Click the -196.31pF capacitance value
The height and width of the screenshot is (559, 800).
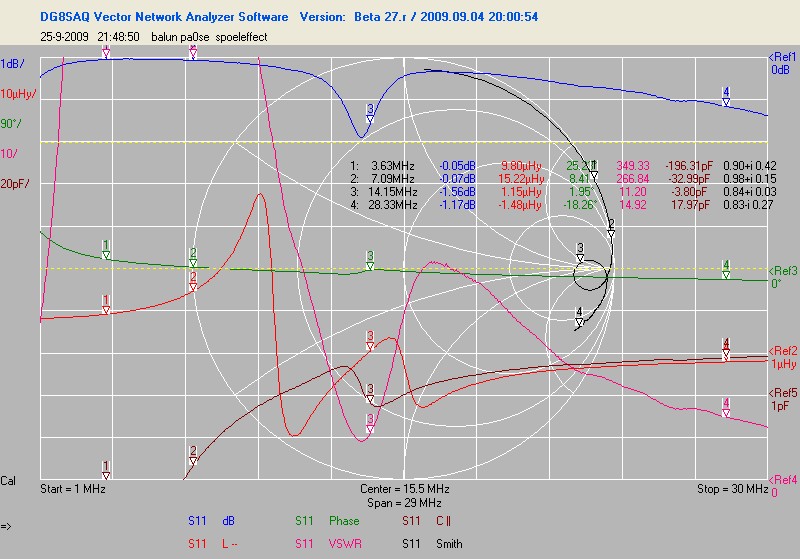(689, 166)
